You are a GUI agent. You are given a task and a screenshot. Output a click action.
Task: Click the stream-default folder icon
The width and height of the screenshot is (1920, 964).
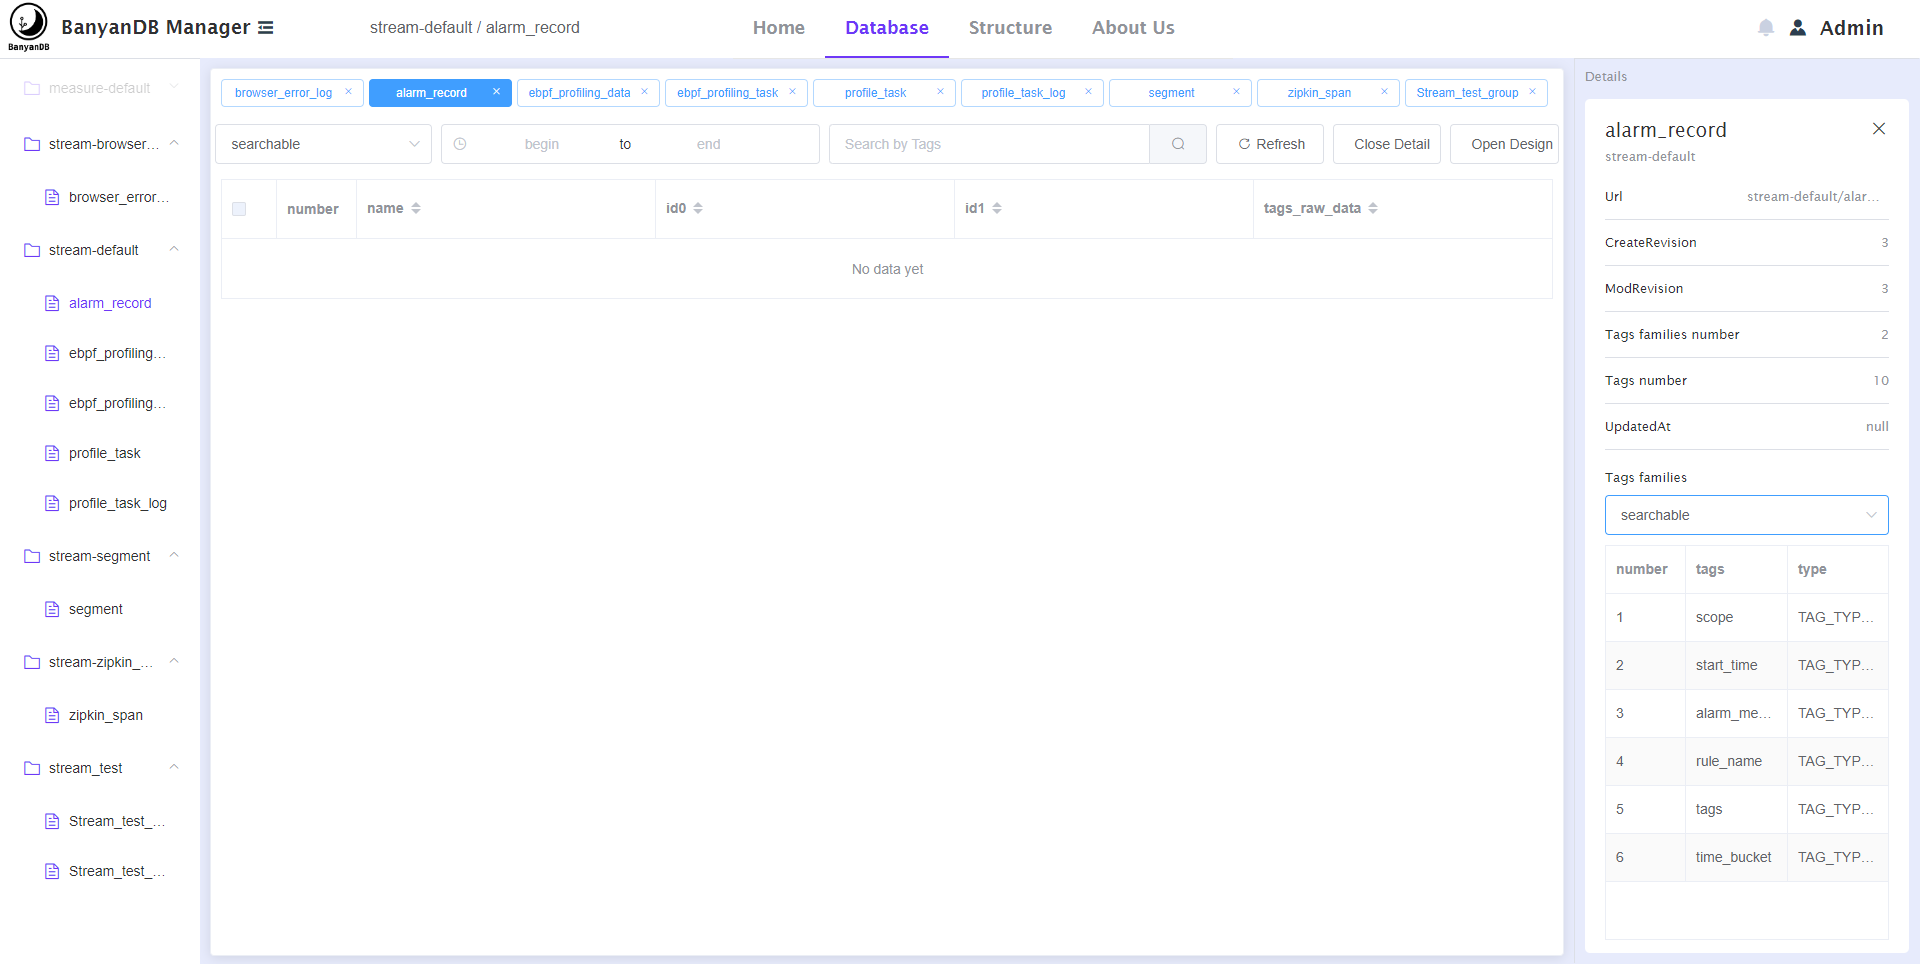pyautogui.click(x=32, y=250)
